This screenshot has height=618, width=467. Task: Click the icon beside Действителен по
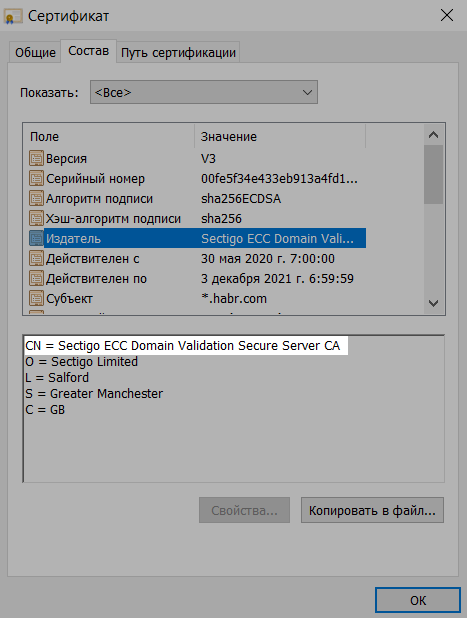(x=36, y=279)
